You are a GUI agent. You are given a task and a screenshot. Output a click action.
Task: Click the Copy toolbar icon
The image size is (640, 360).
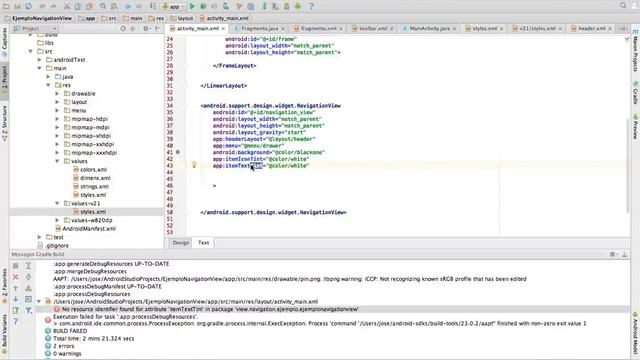coord(78,6)
